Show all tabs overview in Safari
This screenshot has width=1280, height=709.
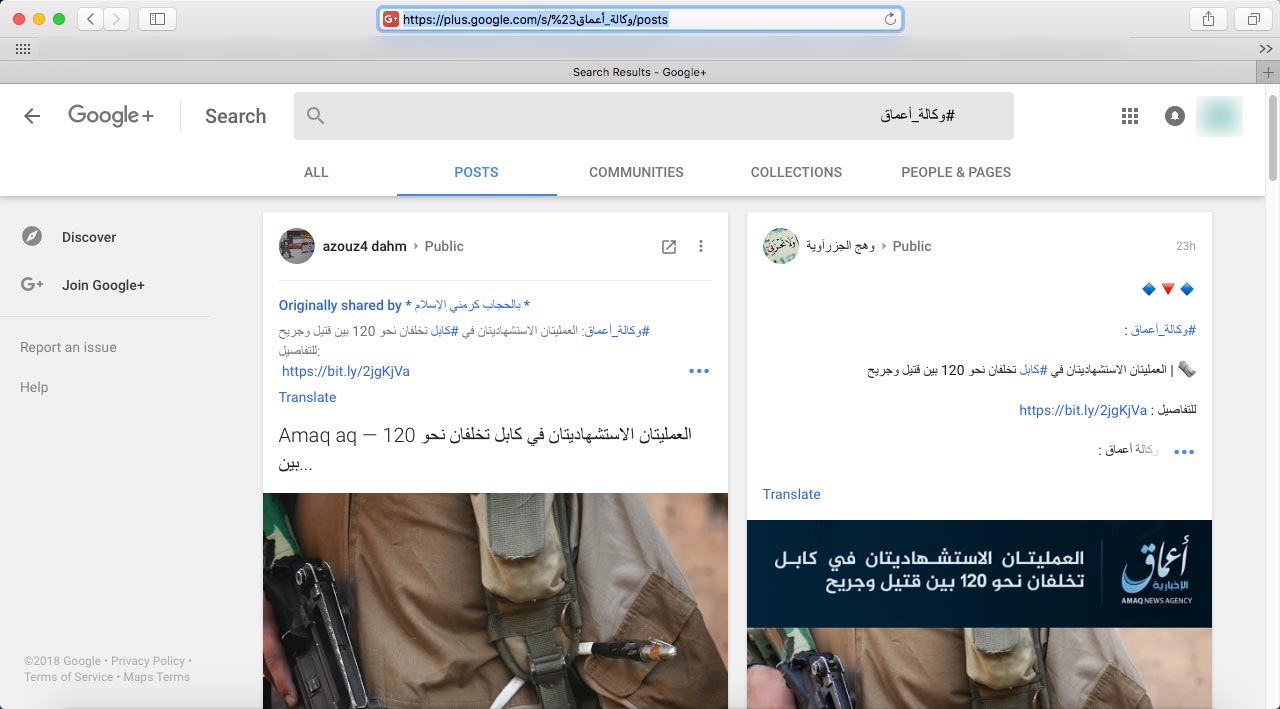coord(1253,19)
